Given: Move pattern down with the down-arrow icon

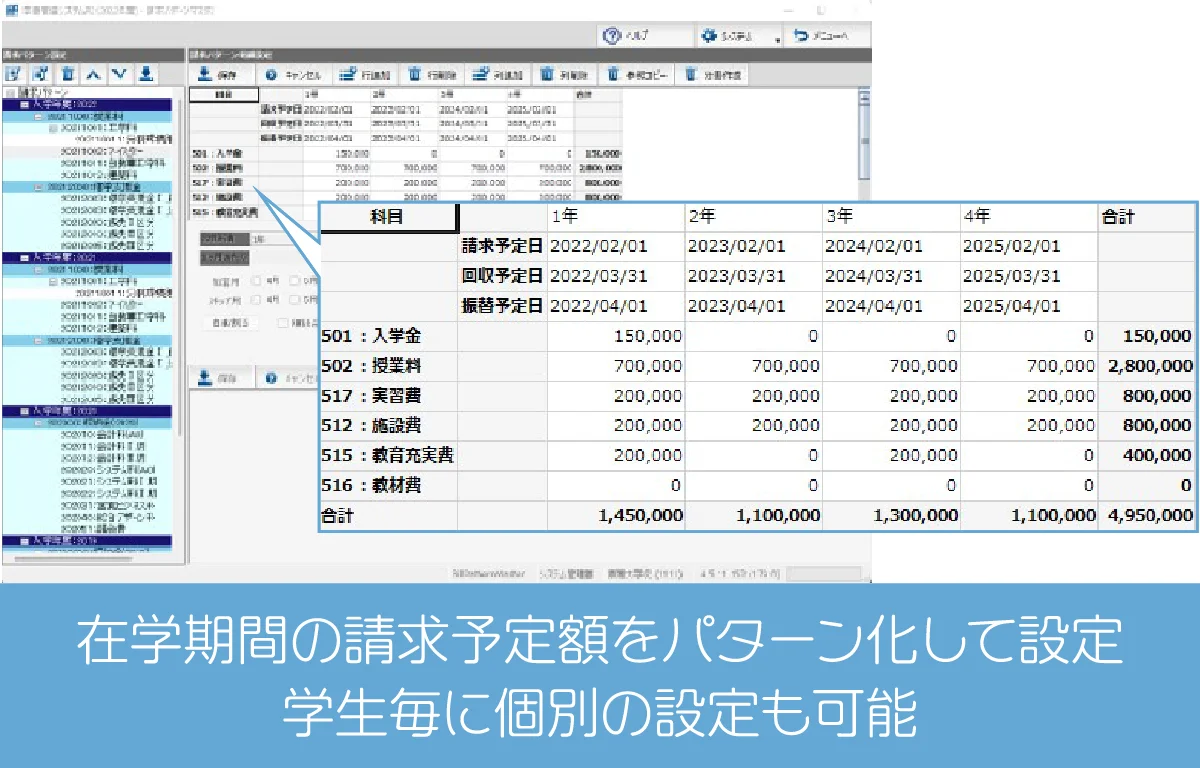Looking at the screenshot, I should tap(119, 73).
